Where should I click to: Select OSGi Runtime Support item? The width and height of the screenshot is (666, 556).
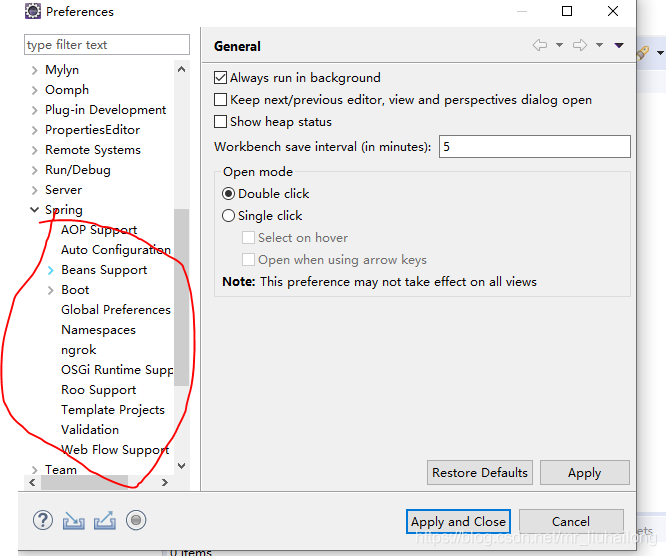117,370
